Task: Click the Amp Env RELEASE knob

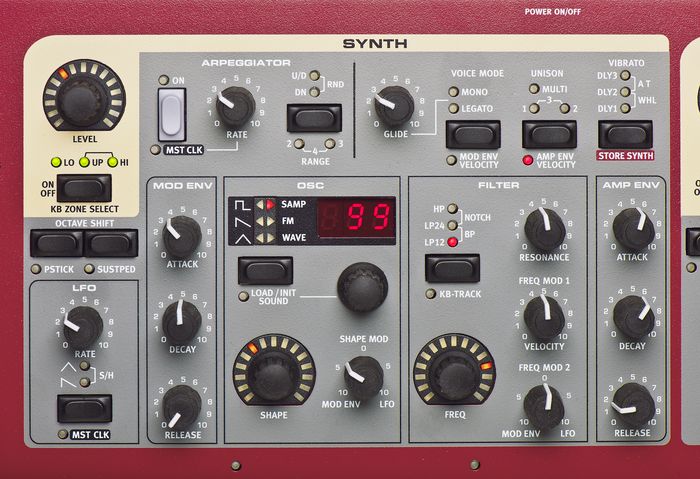Action: (x=633, y=404)
